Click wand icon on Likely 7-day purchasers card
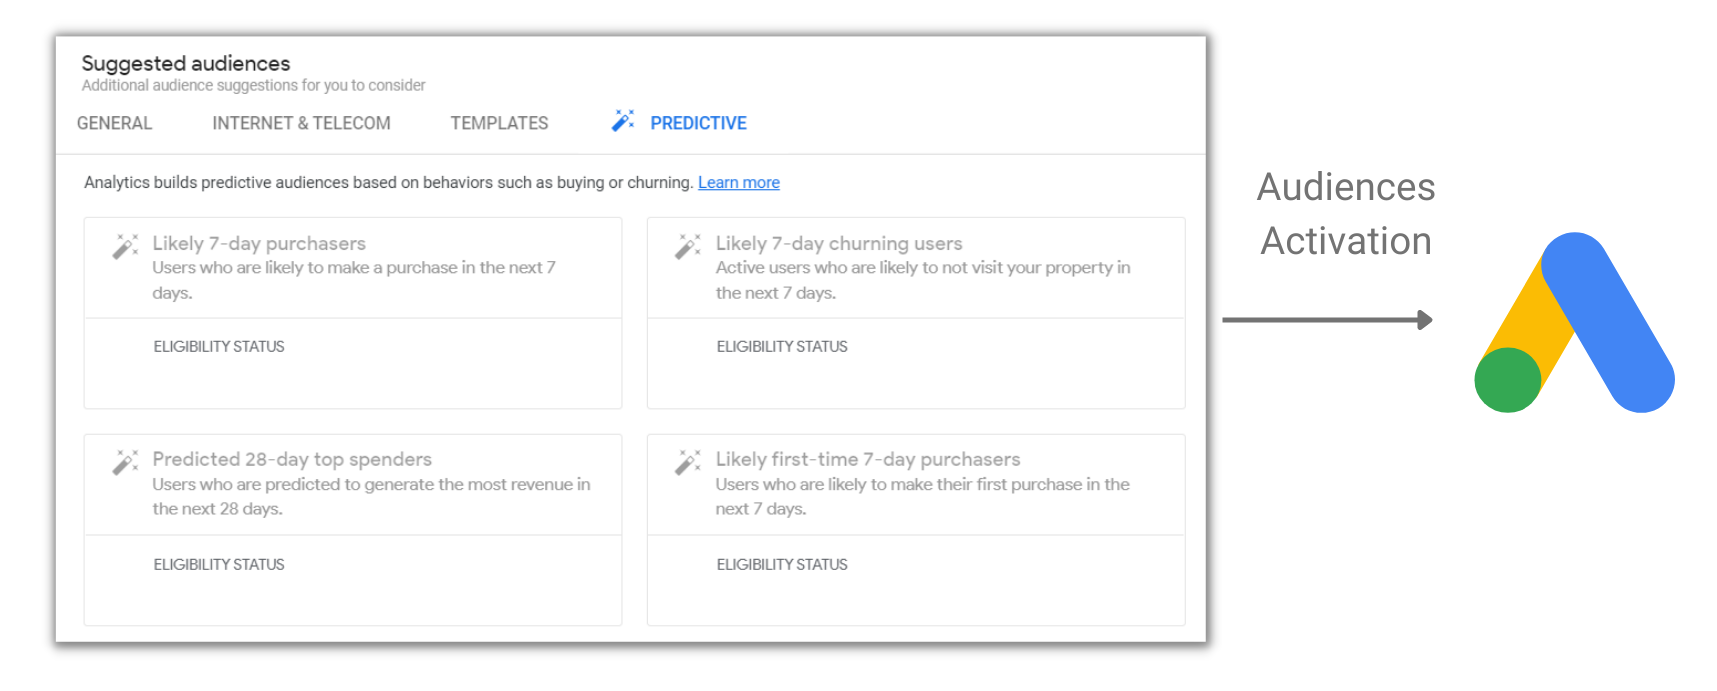 pos(125,246)
